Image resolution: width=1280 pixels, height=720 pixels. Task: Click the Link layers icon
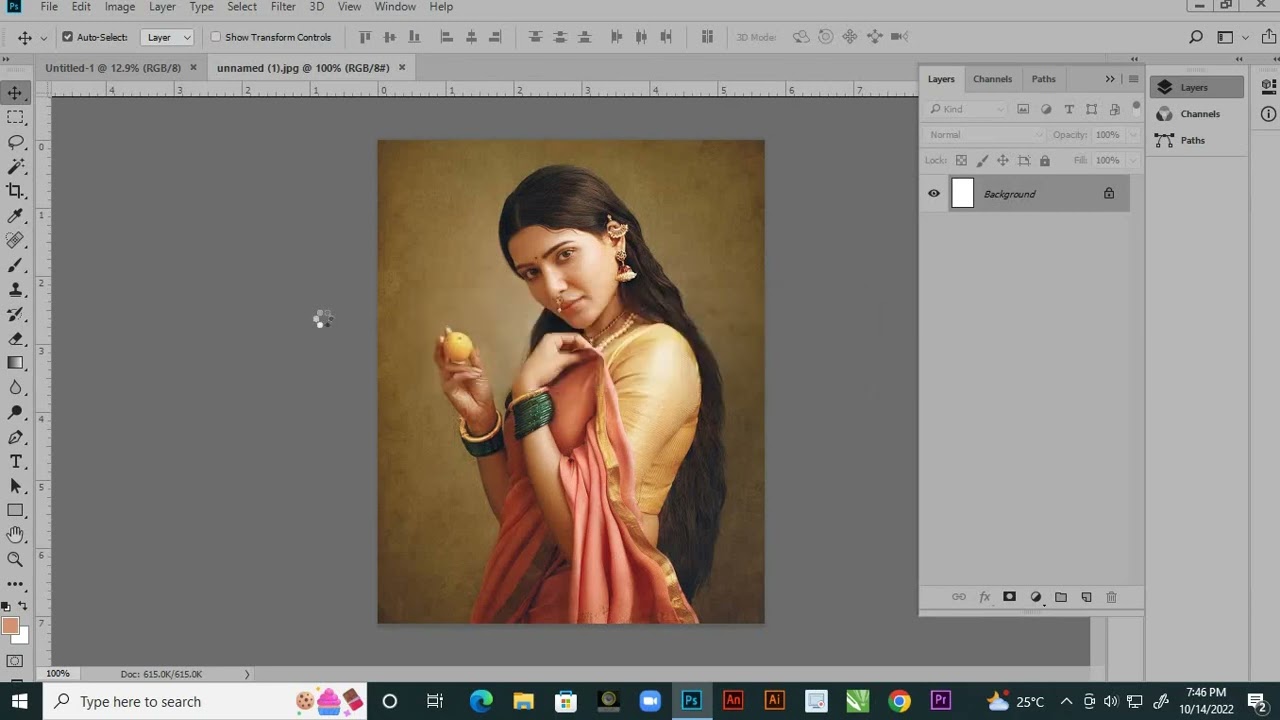pos(959,597)
